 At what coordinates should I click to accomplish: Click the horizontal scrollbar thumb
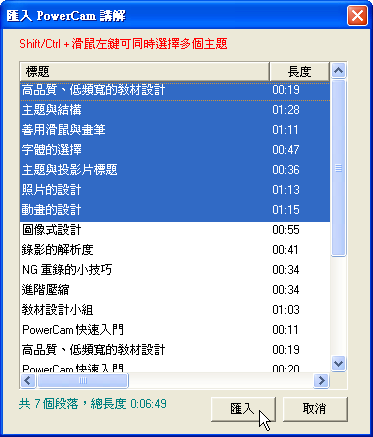coord(83,380)
